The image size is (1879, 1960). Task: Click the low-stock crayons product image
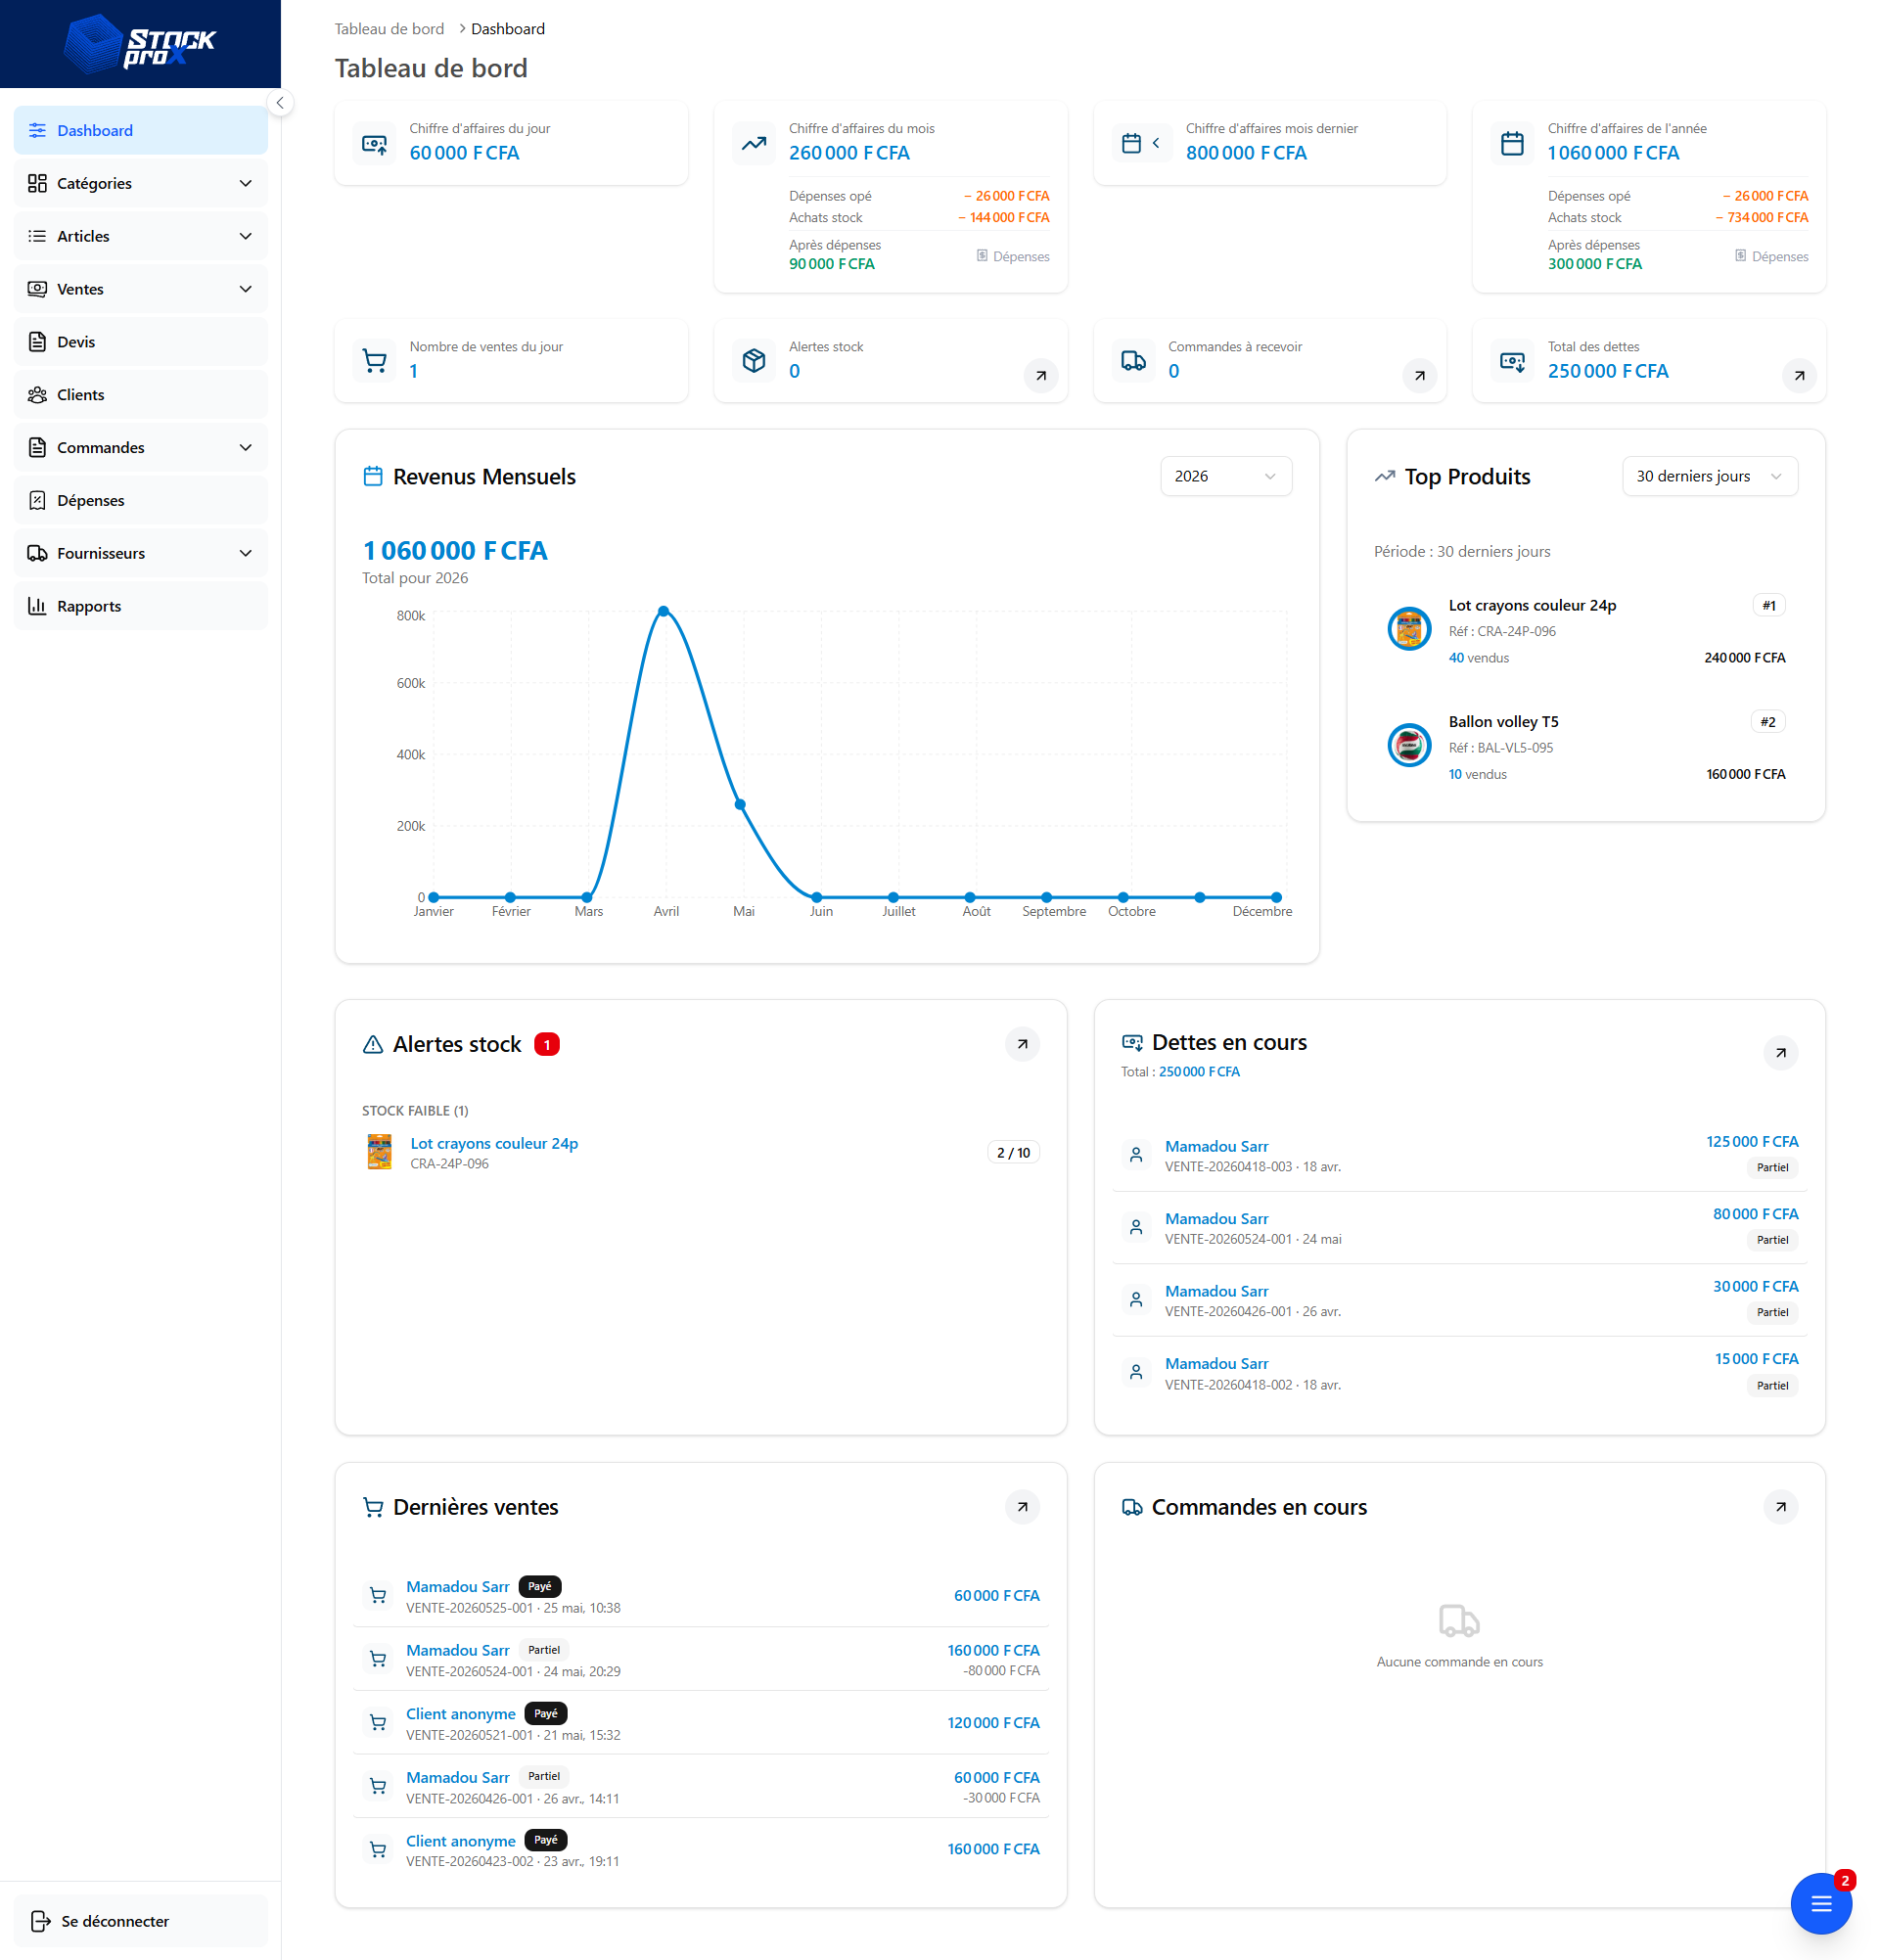pos(379,1152)
